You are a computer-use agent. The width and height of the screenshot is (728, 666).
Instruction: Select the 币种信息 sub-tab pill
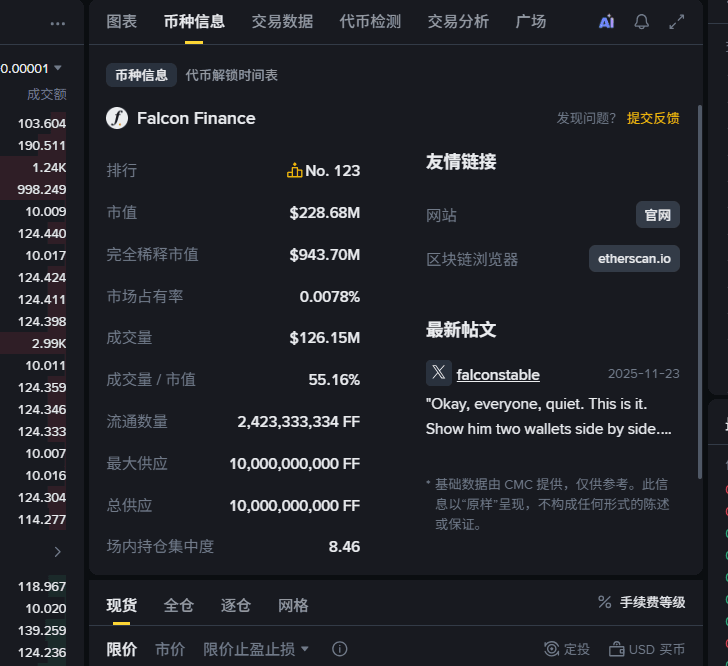pos(141,75)
